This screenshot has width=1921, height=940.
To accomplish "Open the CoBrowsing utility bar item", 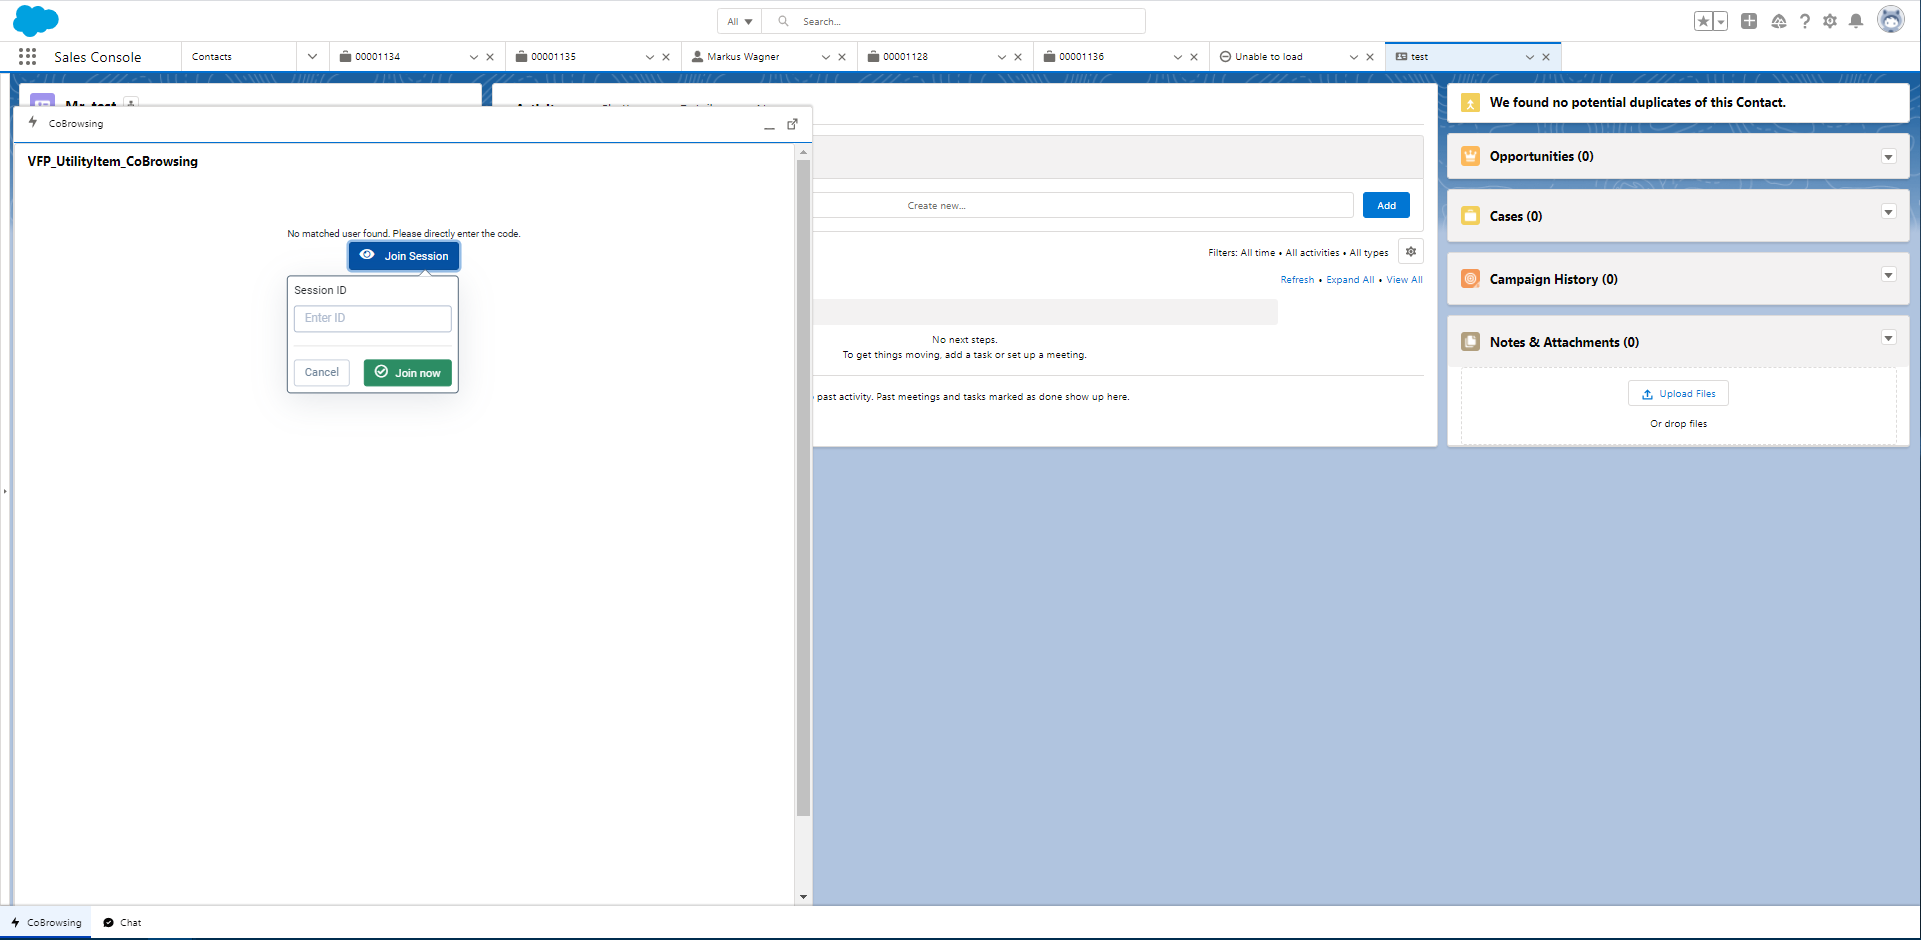I will (46, 923).
